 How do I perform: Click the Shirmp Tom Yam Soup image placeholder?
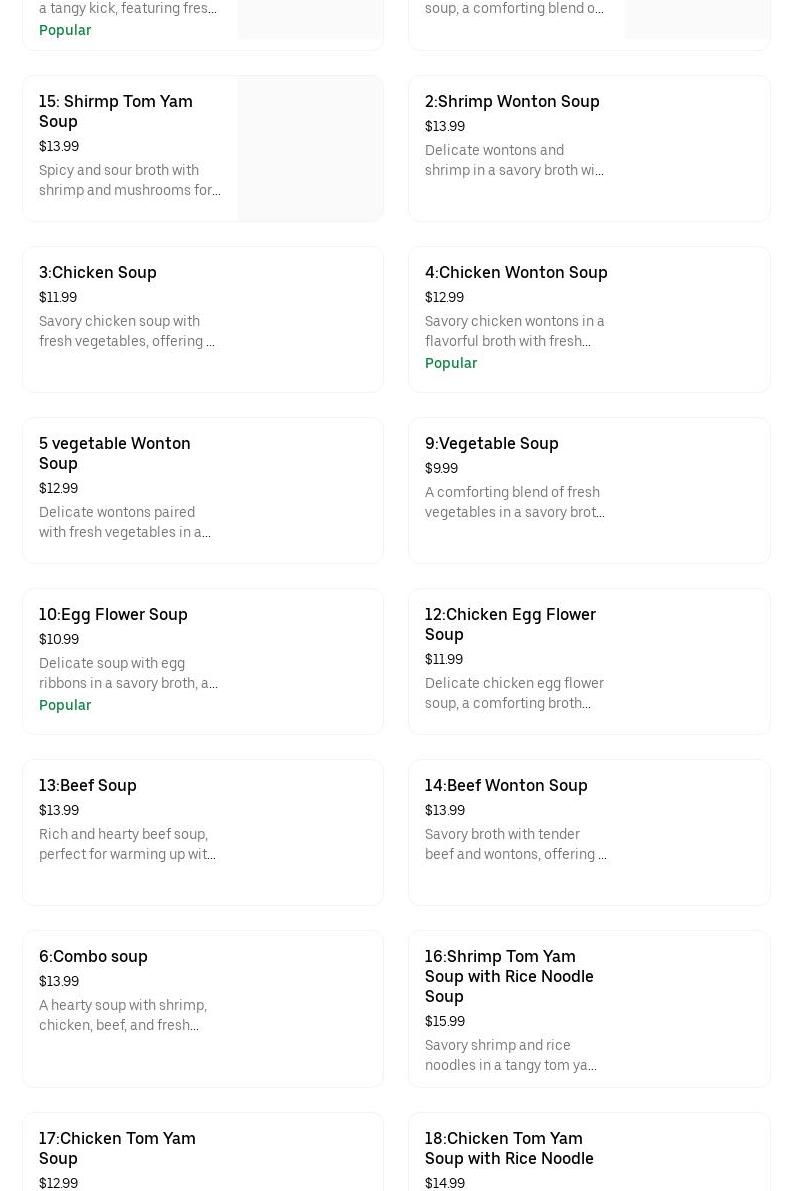click(x=310, y=149)
